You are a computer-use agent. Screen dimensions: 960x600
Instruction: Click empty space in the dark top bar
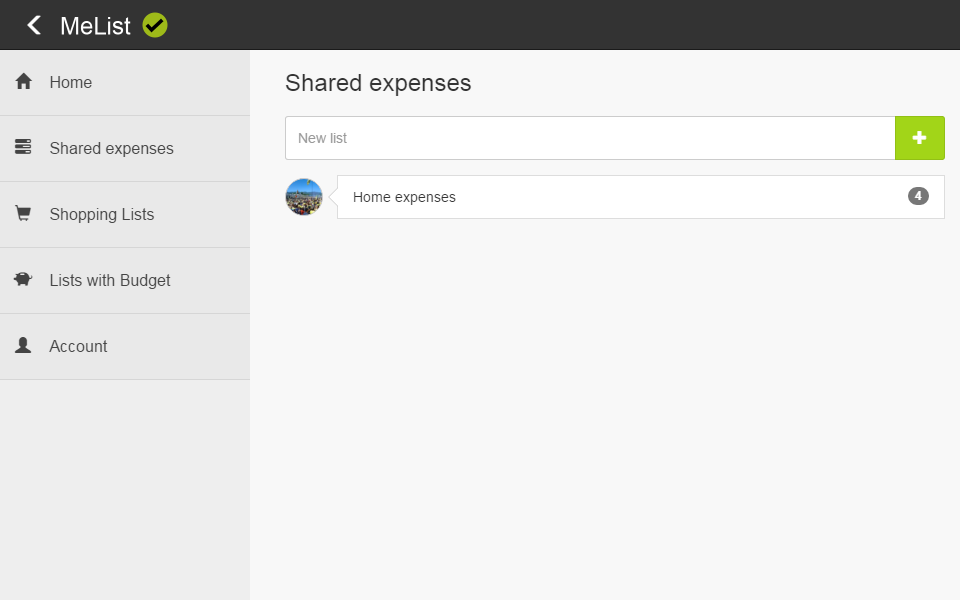coord(560,25)
